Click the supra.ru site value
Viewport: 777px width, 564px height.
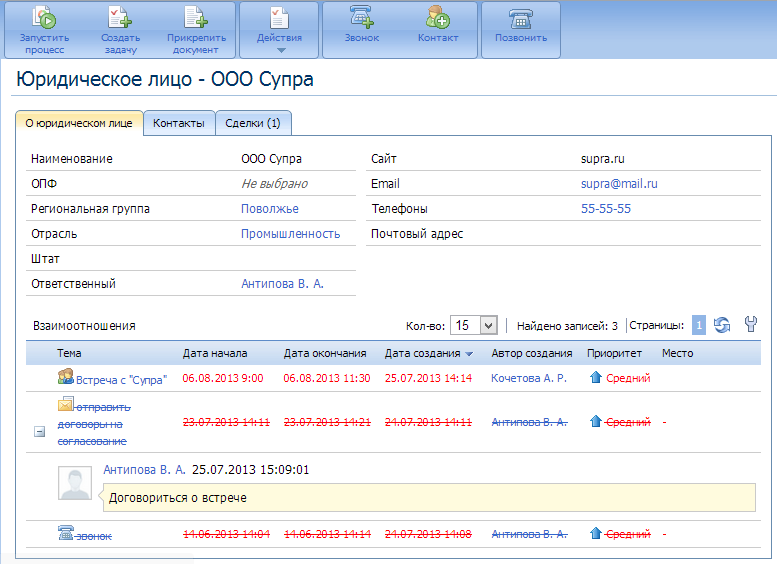click(603, 159)
